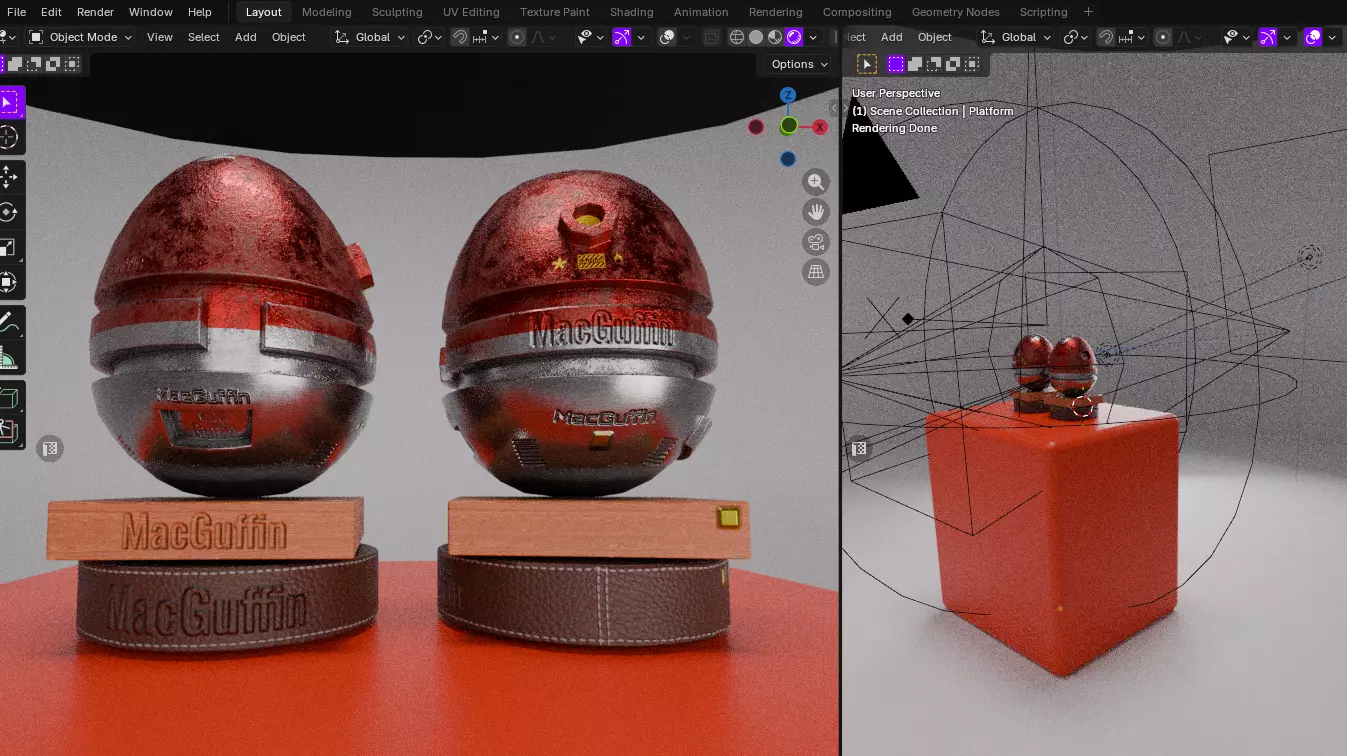This screenshot has width=1347, height=756.
Task: Open snapping options dropdown in left viewport
Action: click(486, 37)
